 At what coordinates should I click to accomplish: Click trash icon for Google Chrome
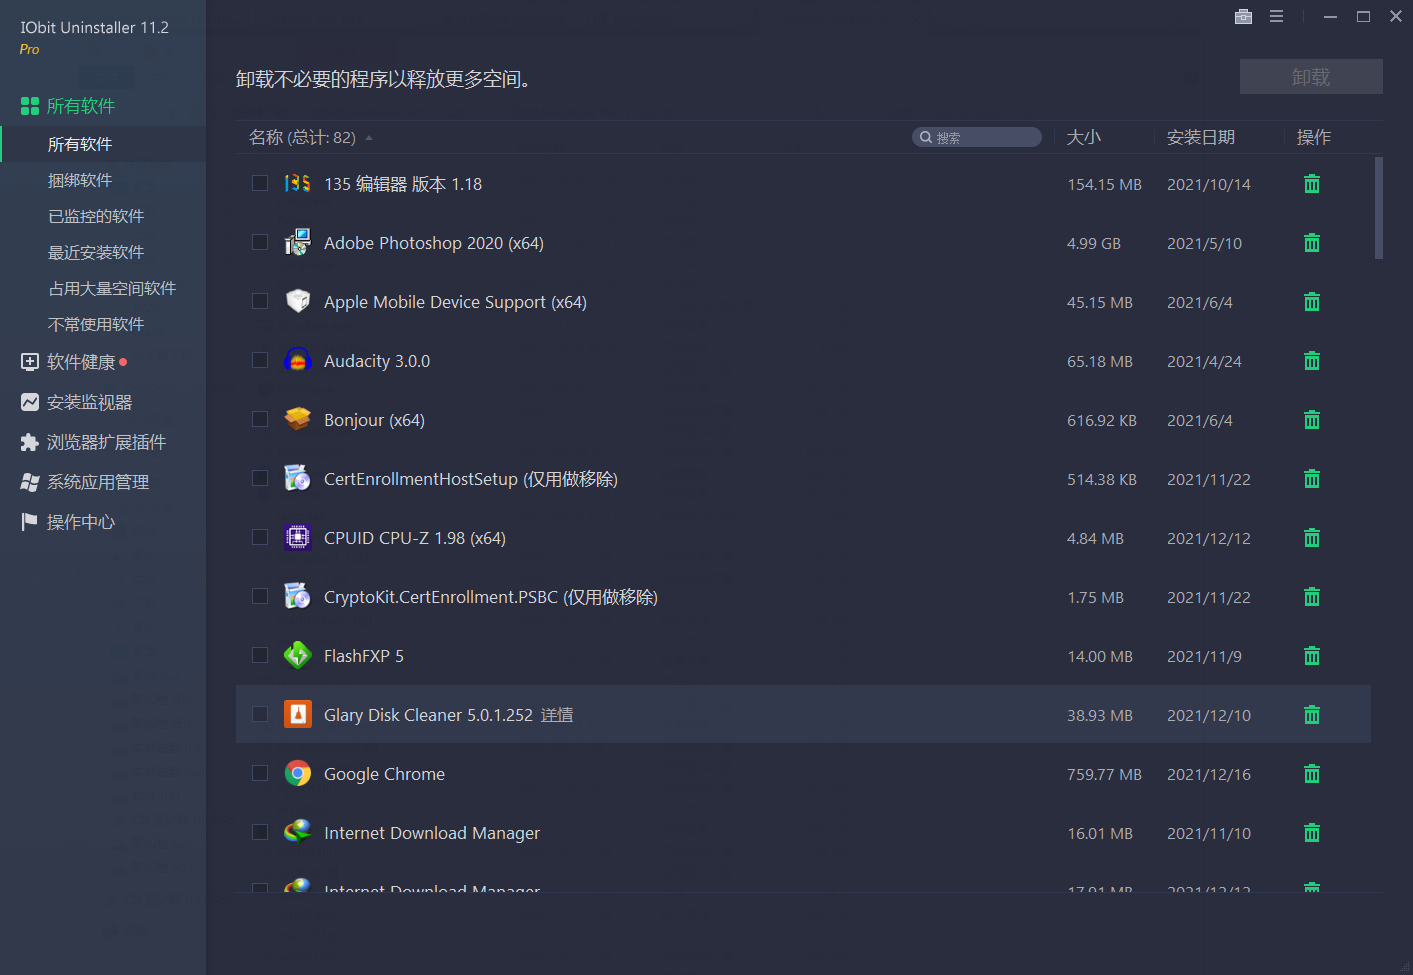pyautogui.click(x=1312, y=774)
